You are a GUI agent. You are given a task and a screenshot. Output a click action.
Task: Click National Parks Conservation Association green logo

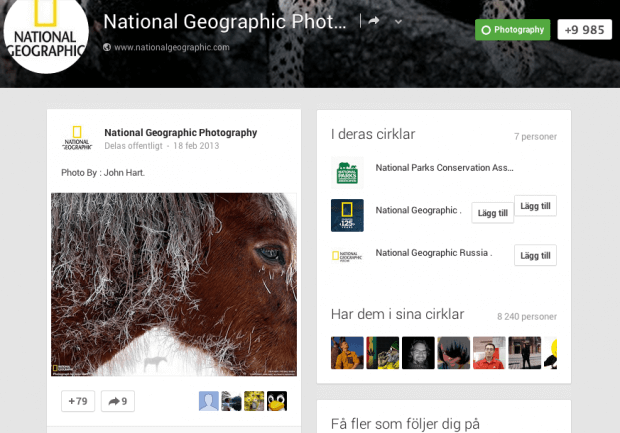(x=347, y=173)
